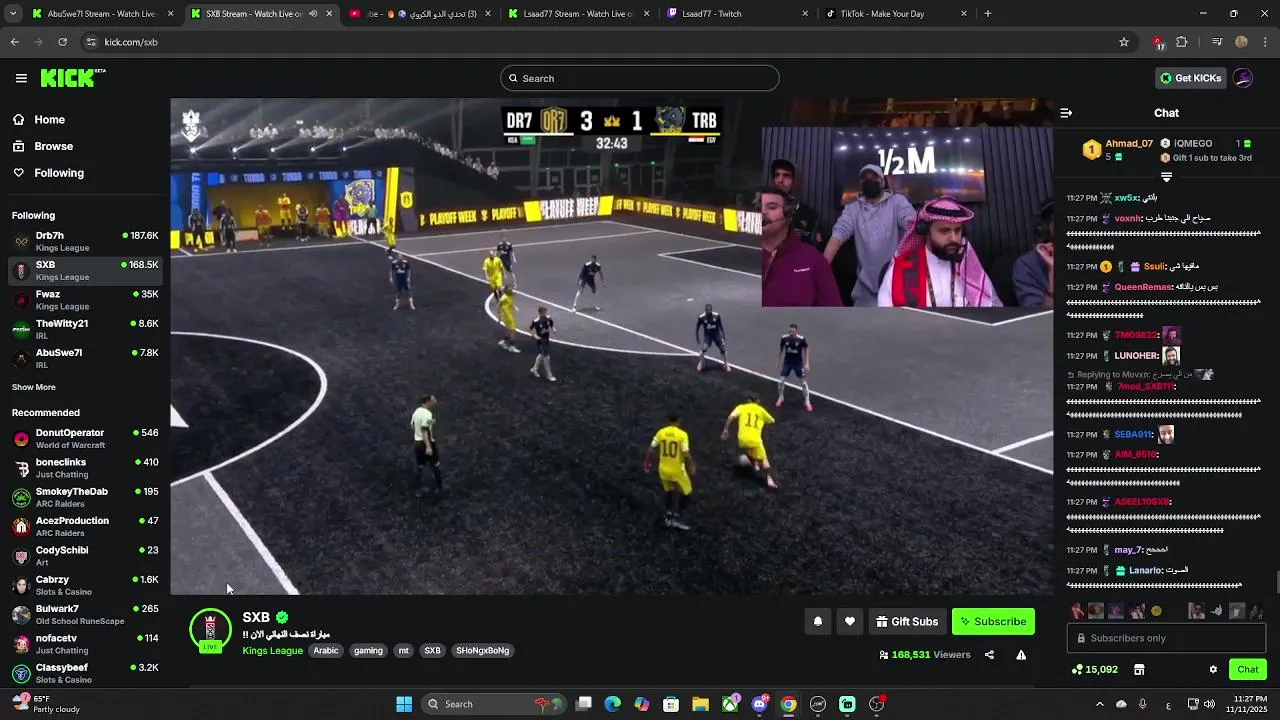This screenshot has height=720, width=1280.
Task: Show hidden system tray icons
Action: click(x=1100, y=704)
